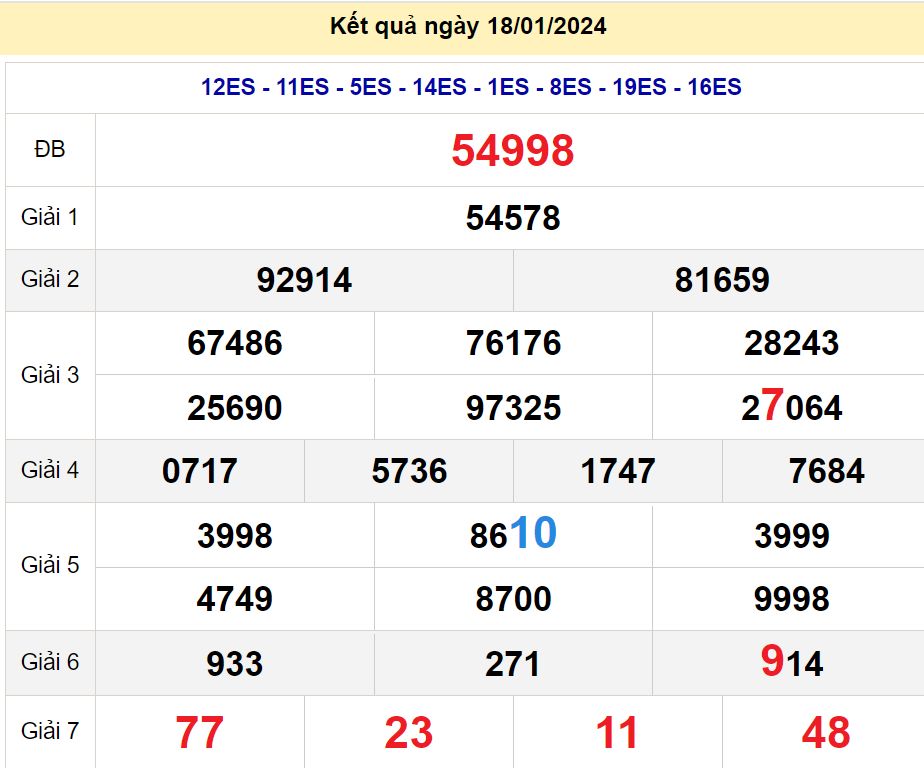Click the Giải 4 number 7684
This screenshot has height=768, width=924.
[x=826, y=471]
